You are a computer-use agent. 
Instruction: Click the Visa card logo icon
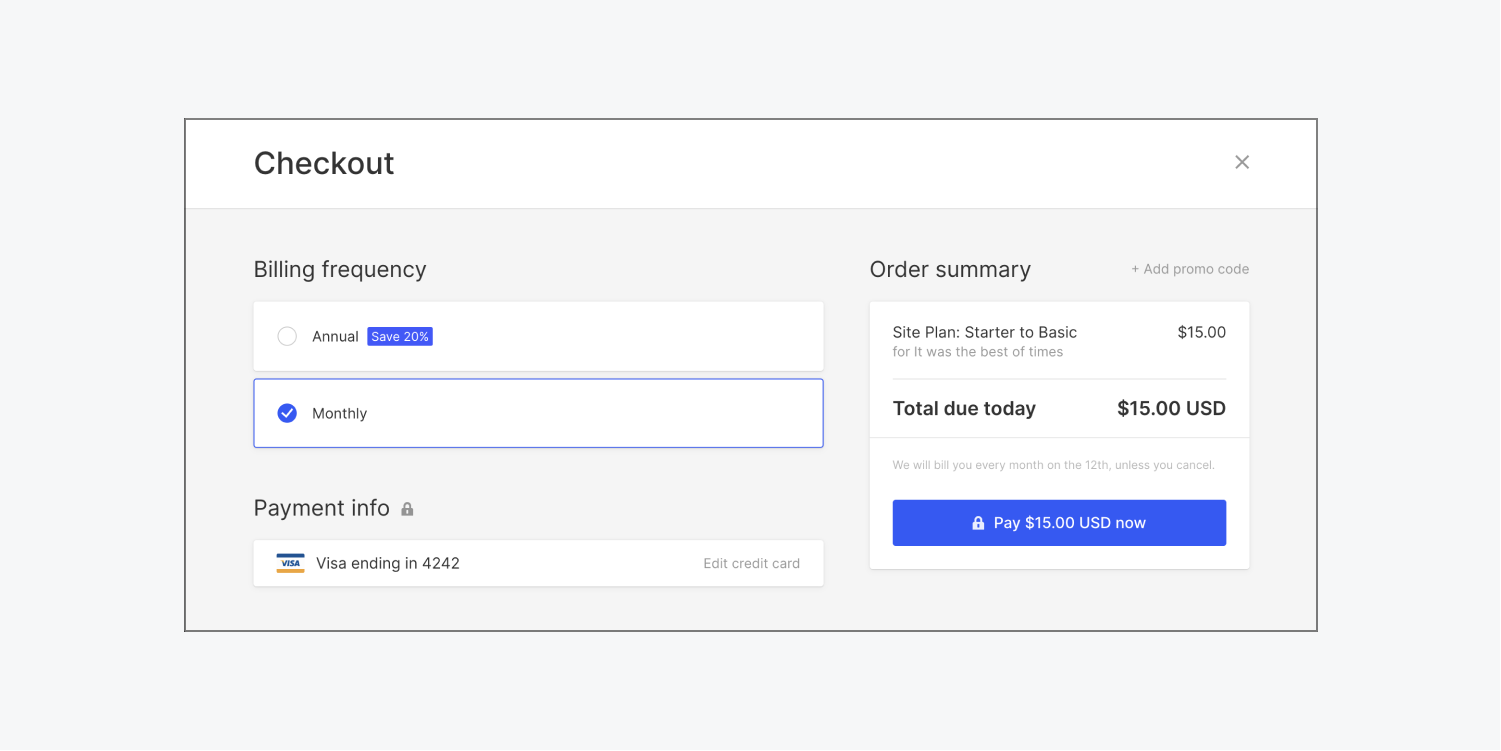(290, 563)
